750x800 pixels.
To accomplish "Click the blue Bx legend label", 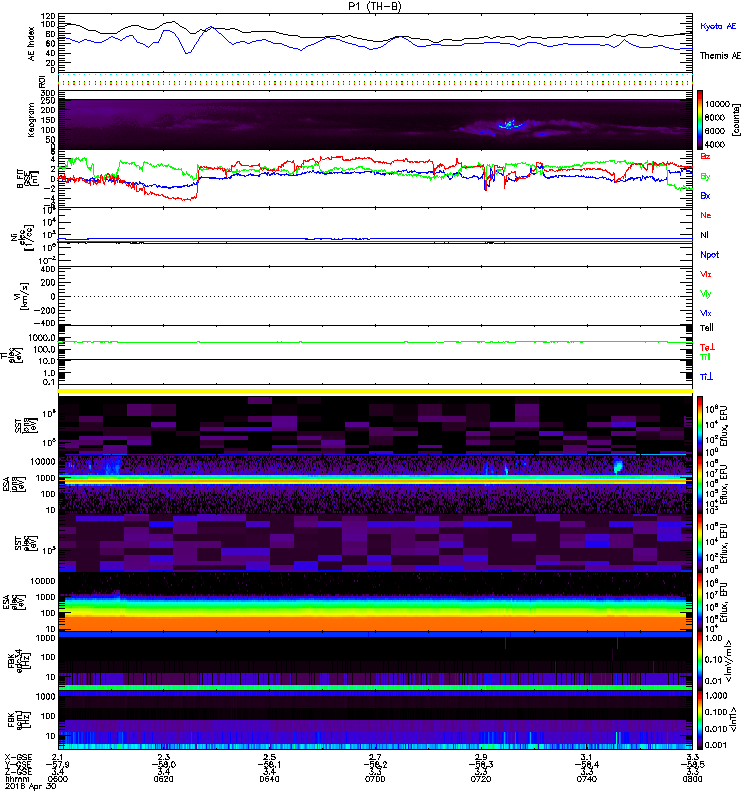I will point(705,196).
